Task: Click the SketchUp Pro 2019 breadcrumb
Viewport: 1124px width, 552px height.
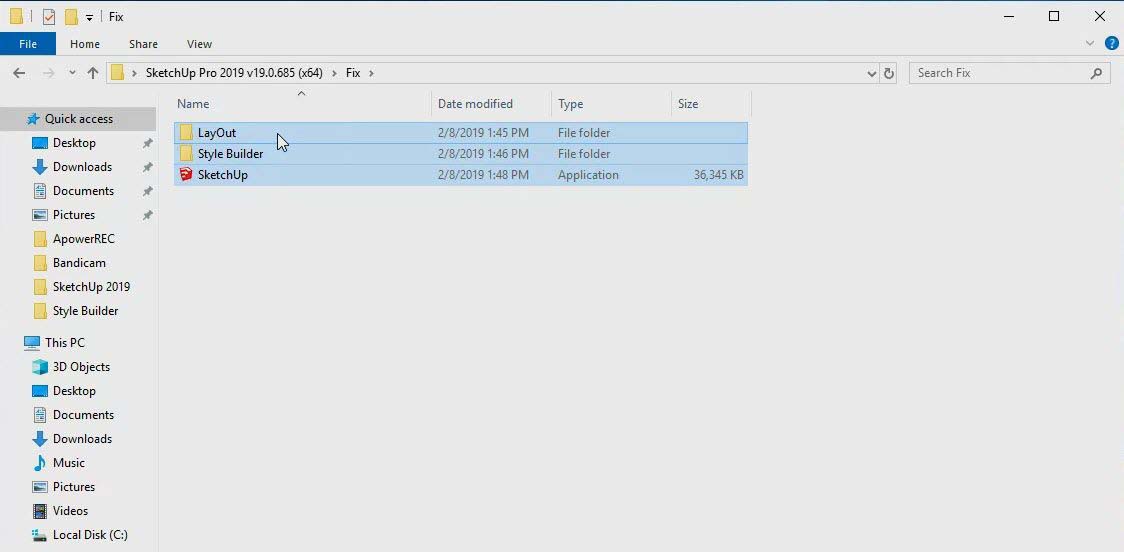Action: (234, 73)
